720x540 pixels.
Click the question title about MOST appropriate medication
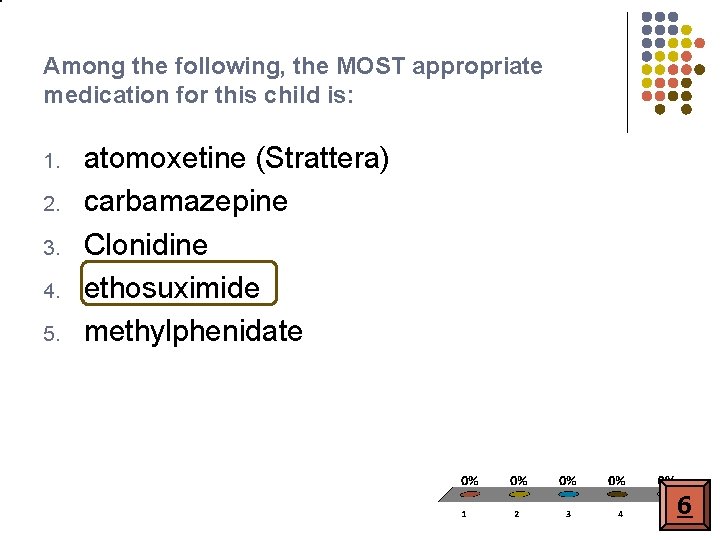tap(293, 80)
